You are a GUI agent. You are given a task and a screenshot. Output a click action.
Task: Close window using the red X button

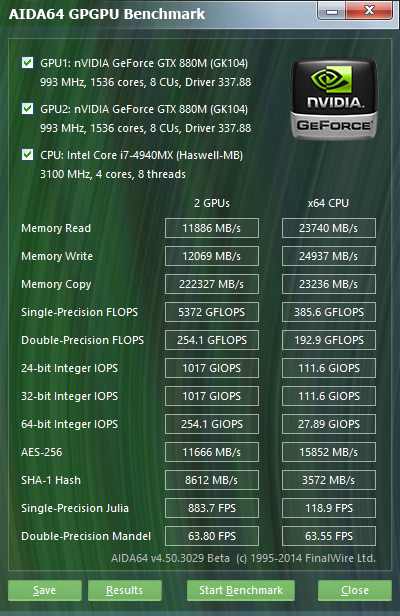(x=369, y=11)
